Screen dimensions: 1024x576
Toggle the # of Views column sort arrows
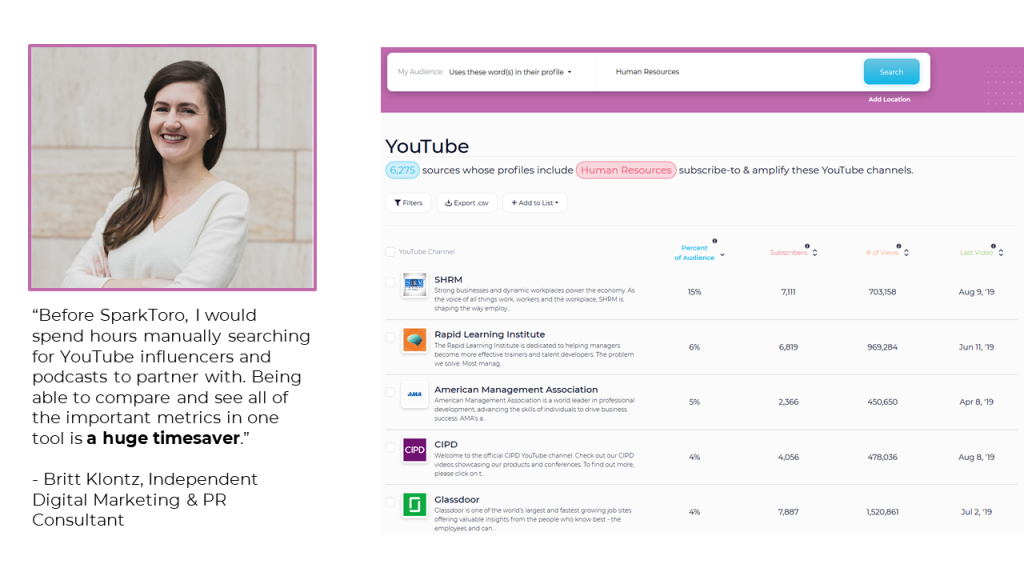[906, 253]
